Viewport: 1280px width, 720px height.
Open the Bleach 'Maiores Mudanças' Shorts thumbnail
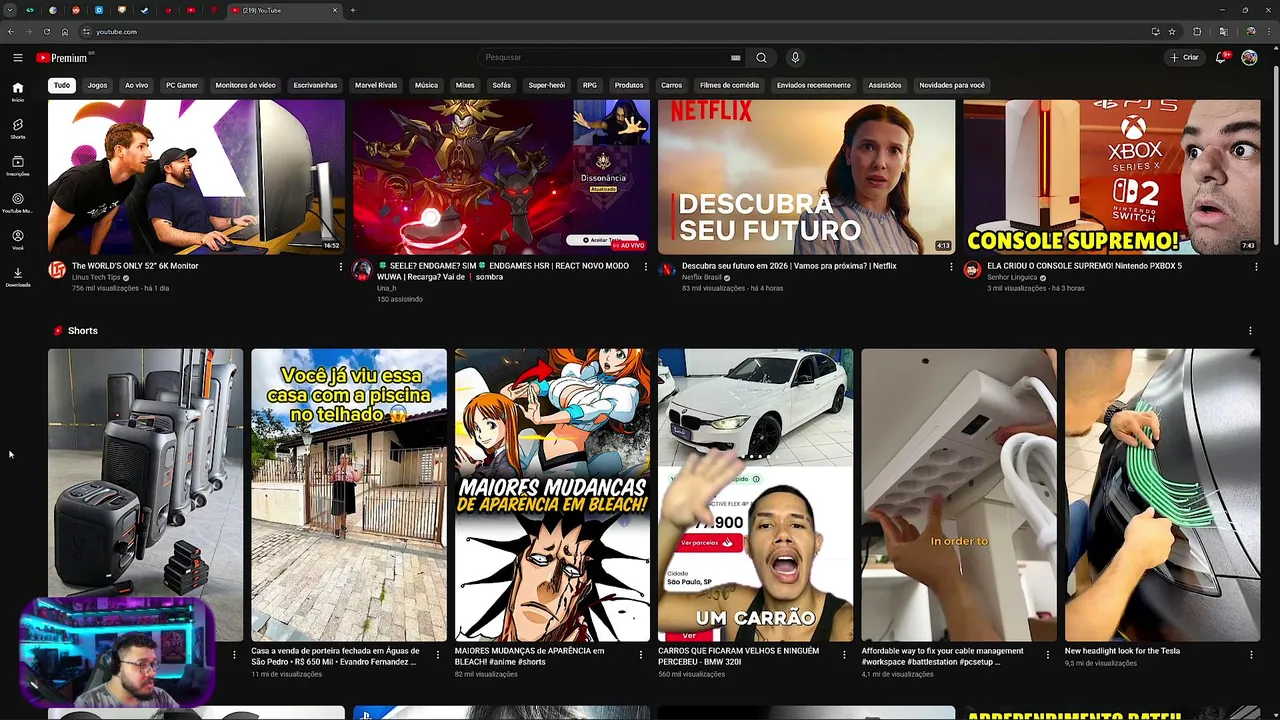tap(552, 495)
